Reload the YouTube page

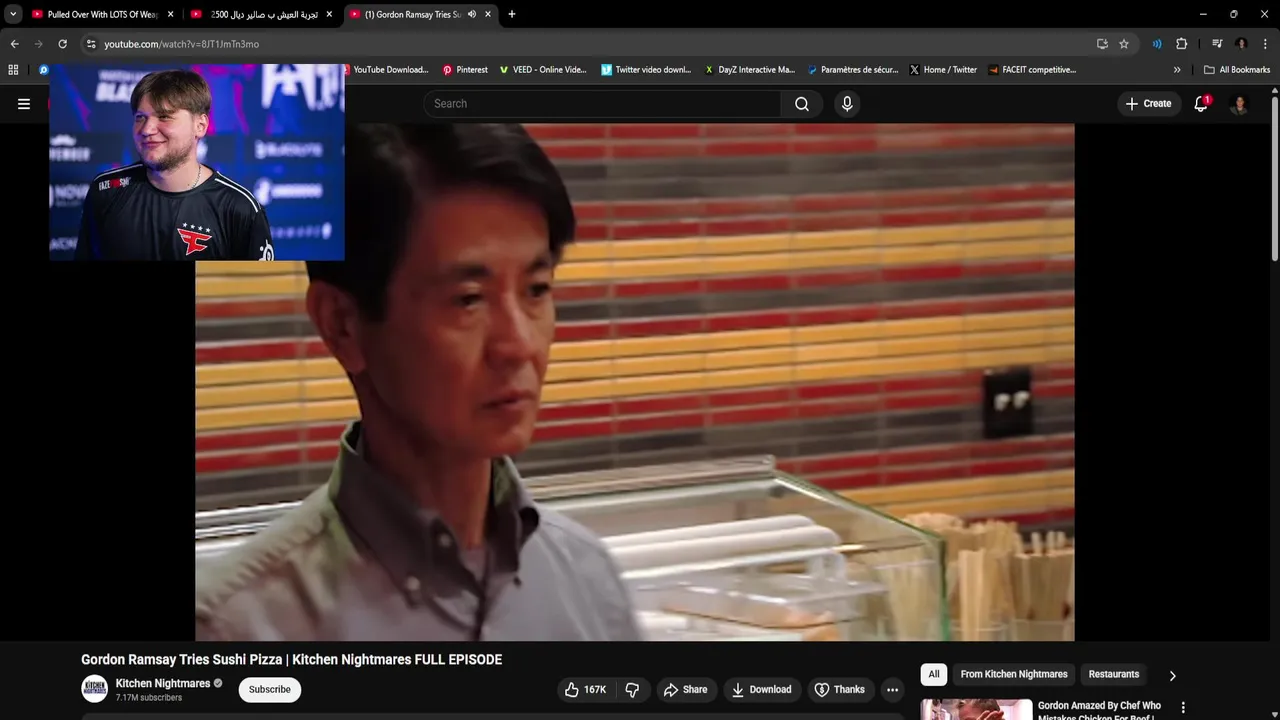(x=62, y=44)
